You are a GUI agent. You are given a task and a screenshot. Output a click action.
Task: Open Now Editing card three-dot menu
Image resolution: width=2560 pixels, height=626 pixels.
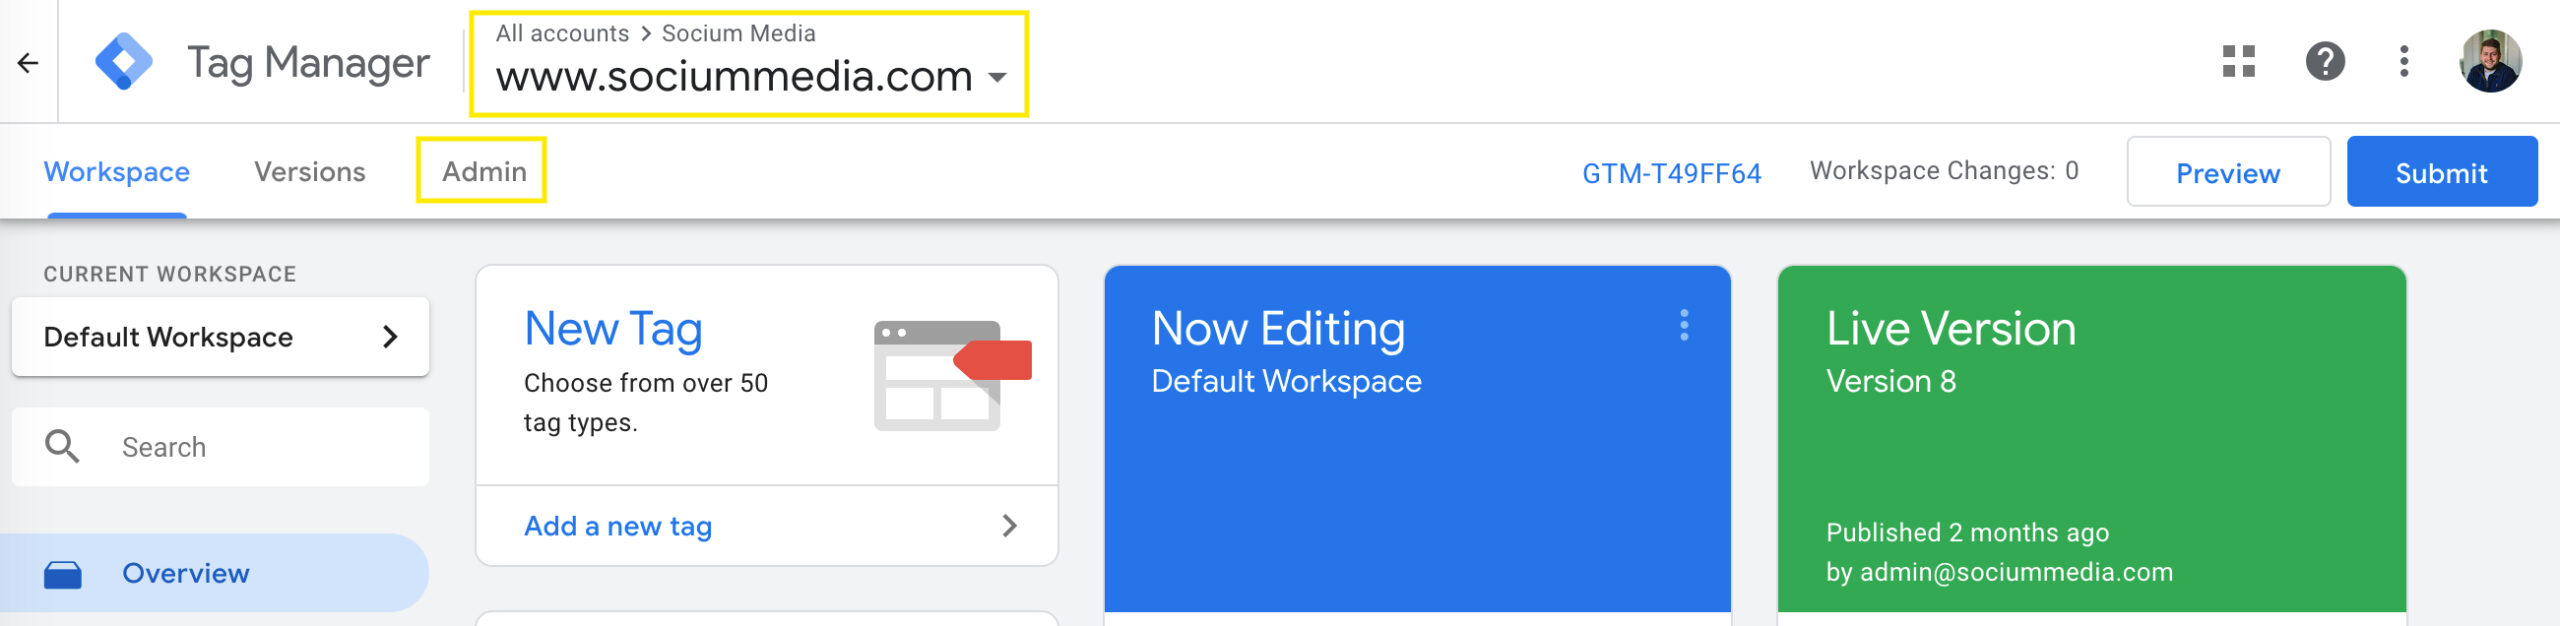(1684, 325)
